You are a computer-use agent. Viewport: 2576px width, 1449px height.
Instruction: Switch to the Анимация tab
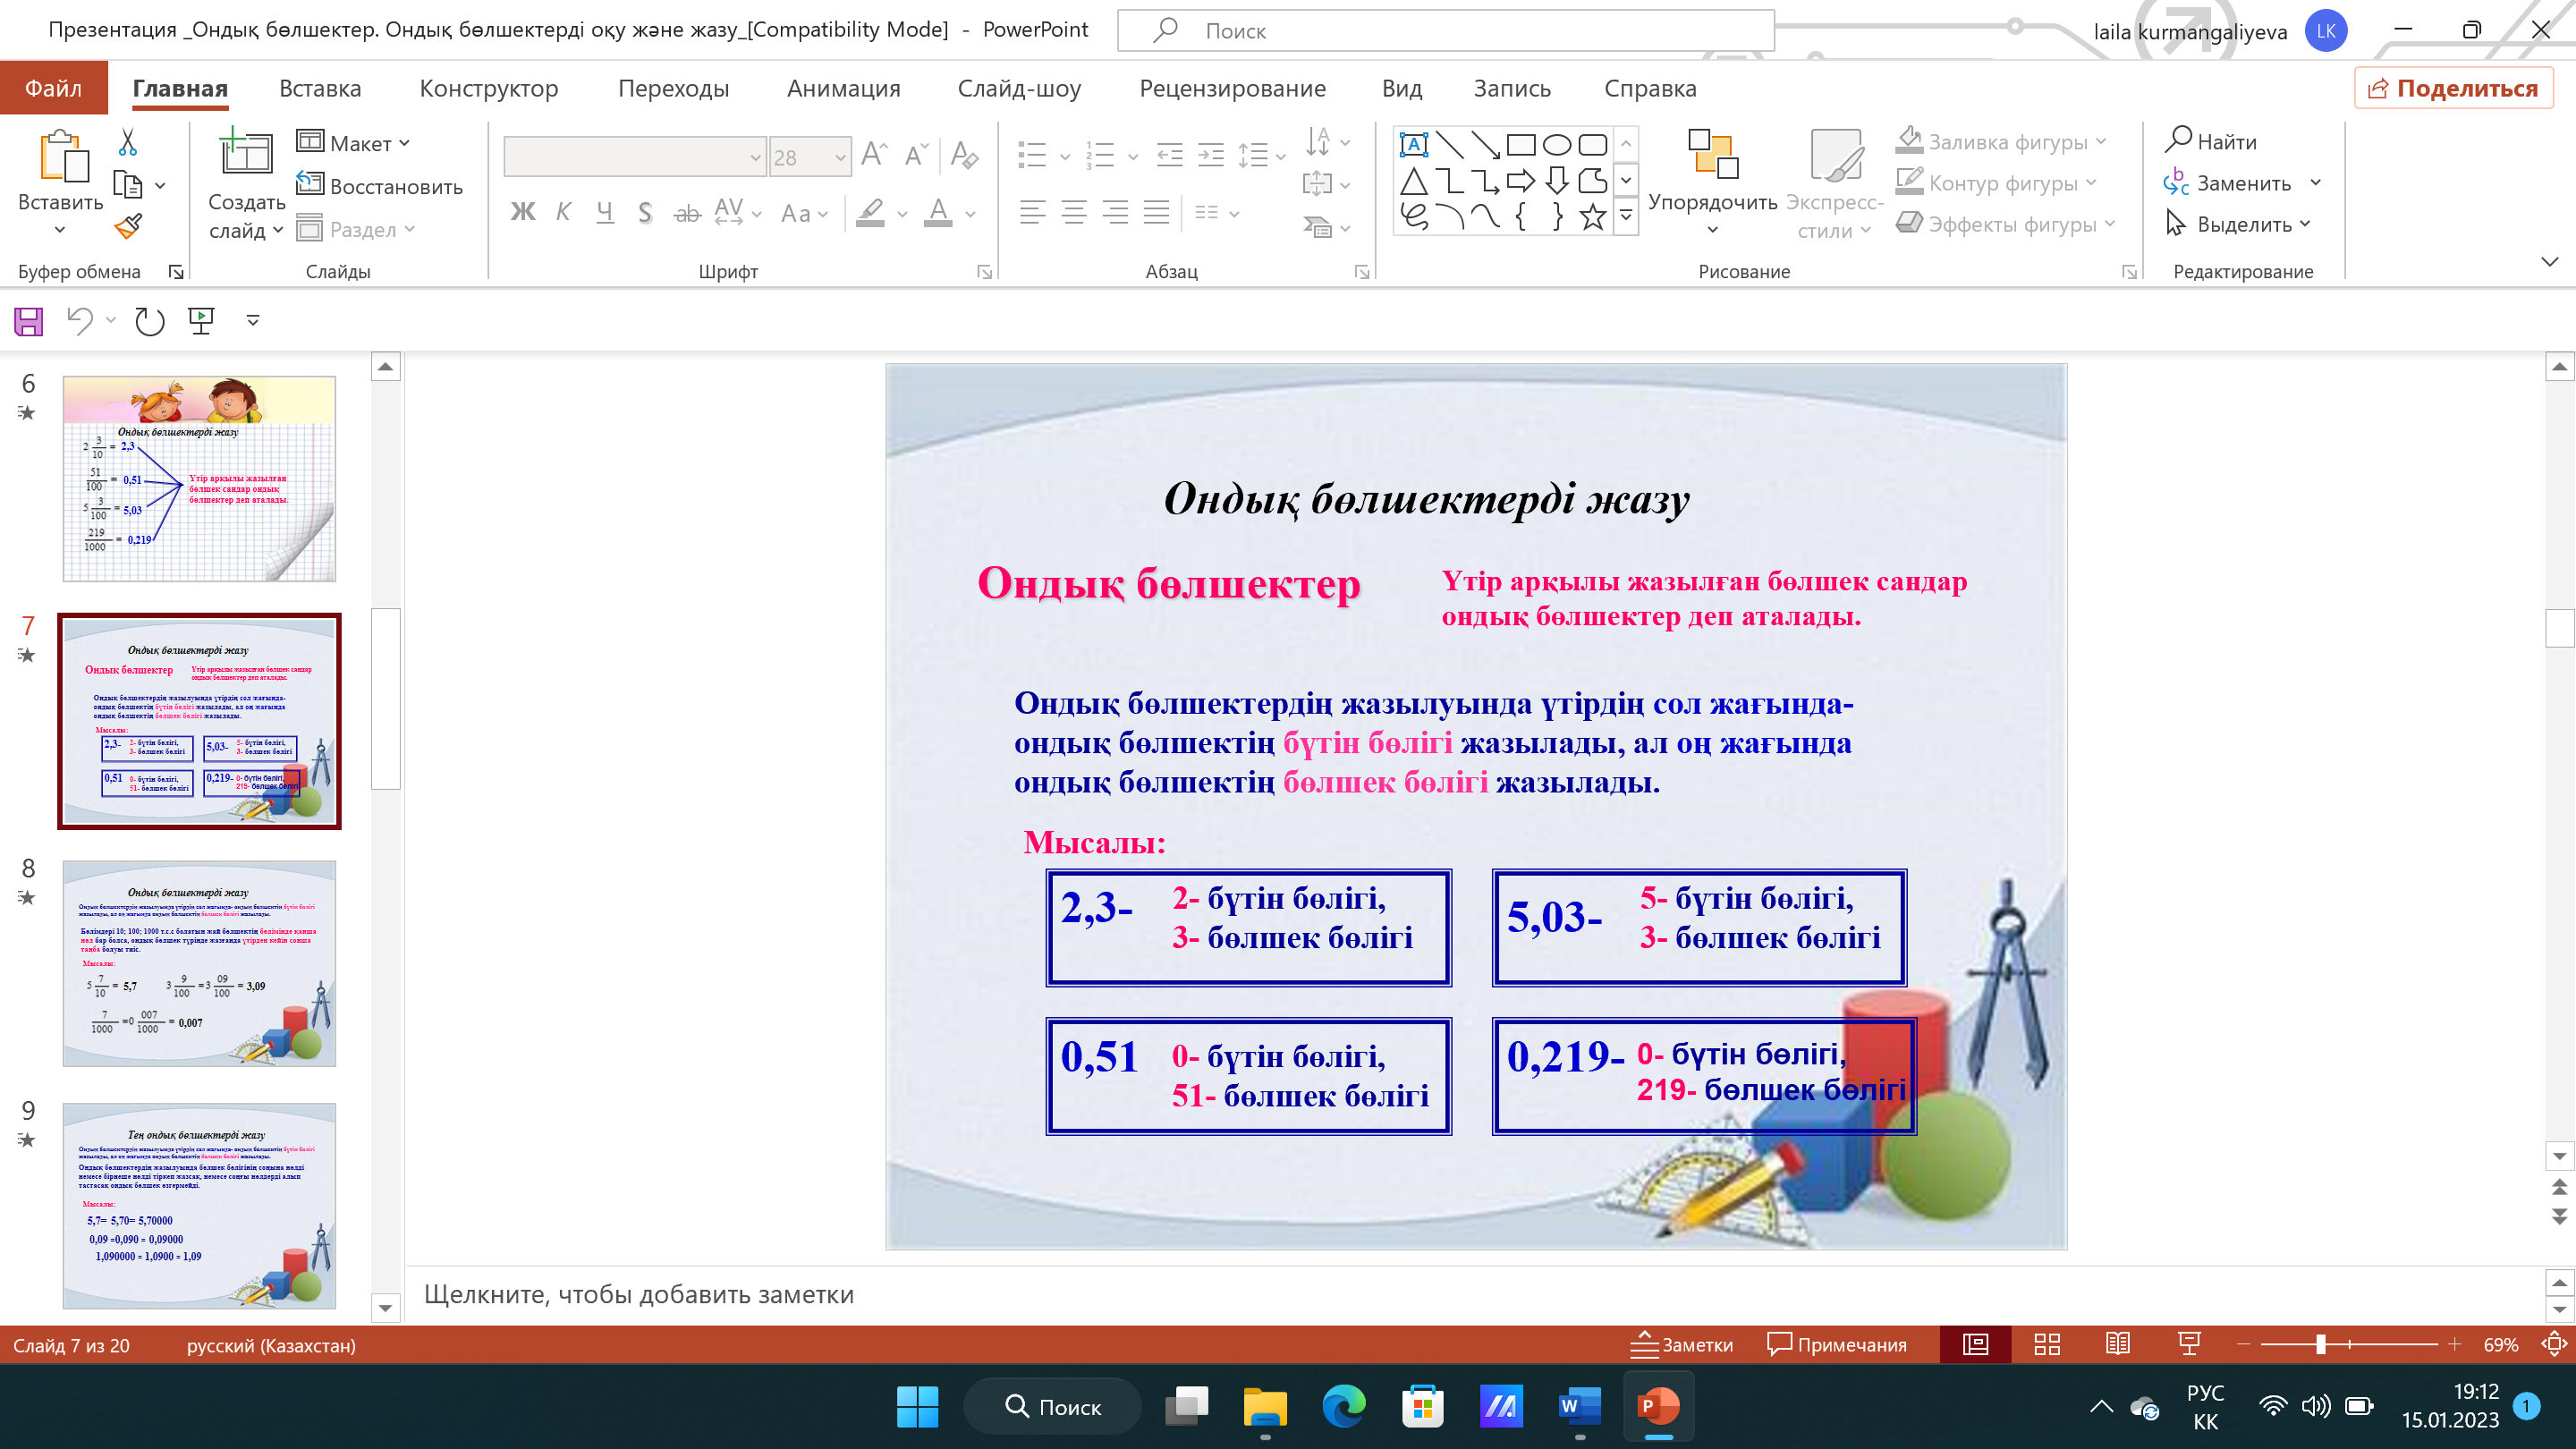[843, 89]
